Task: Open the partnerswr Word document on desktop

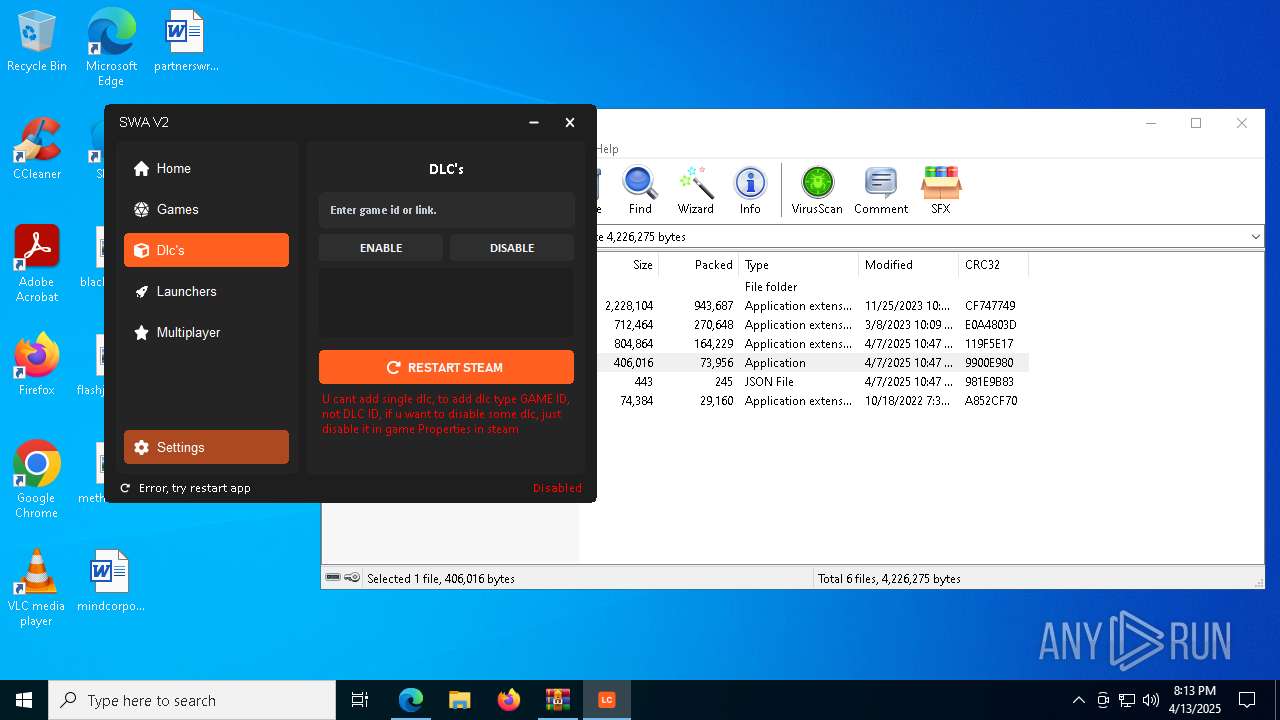Action: coord(185,41)
